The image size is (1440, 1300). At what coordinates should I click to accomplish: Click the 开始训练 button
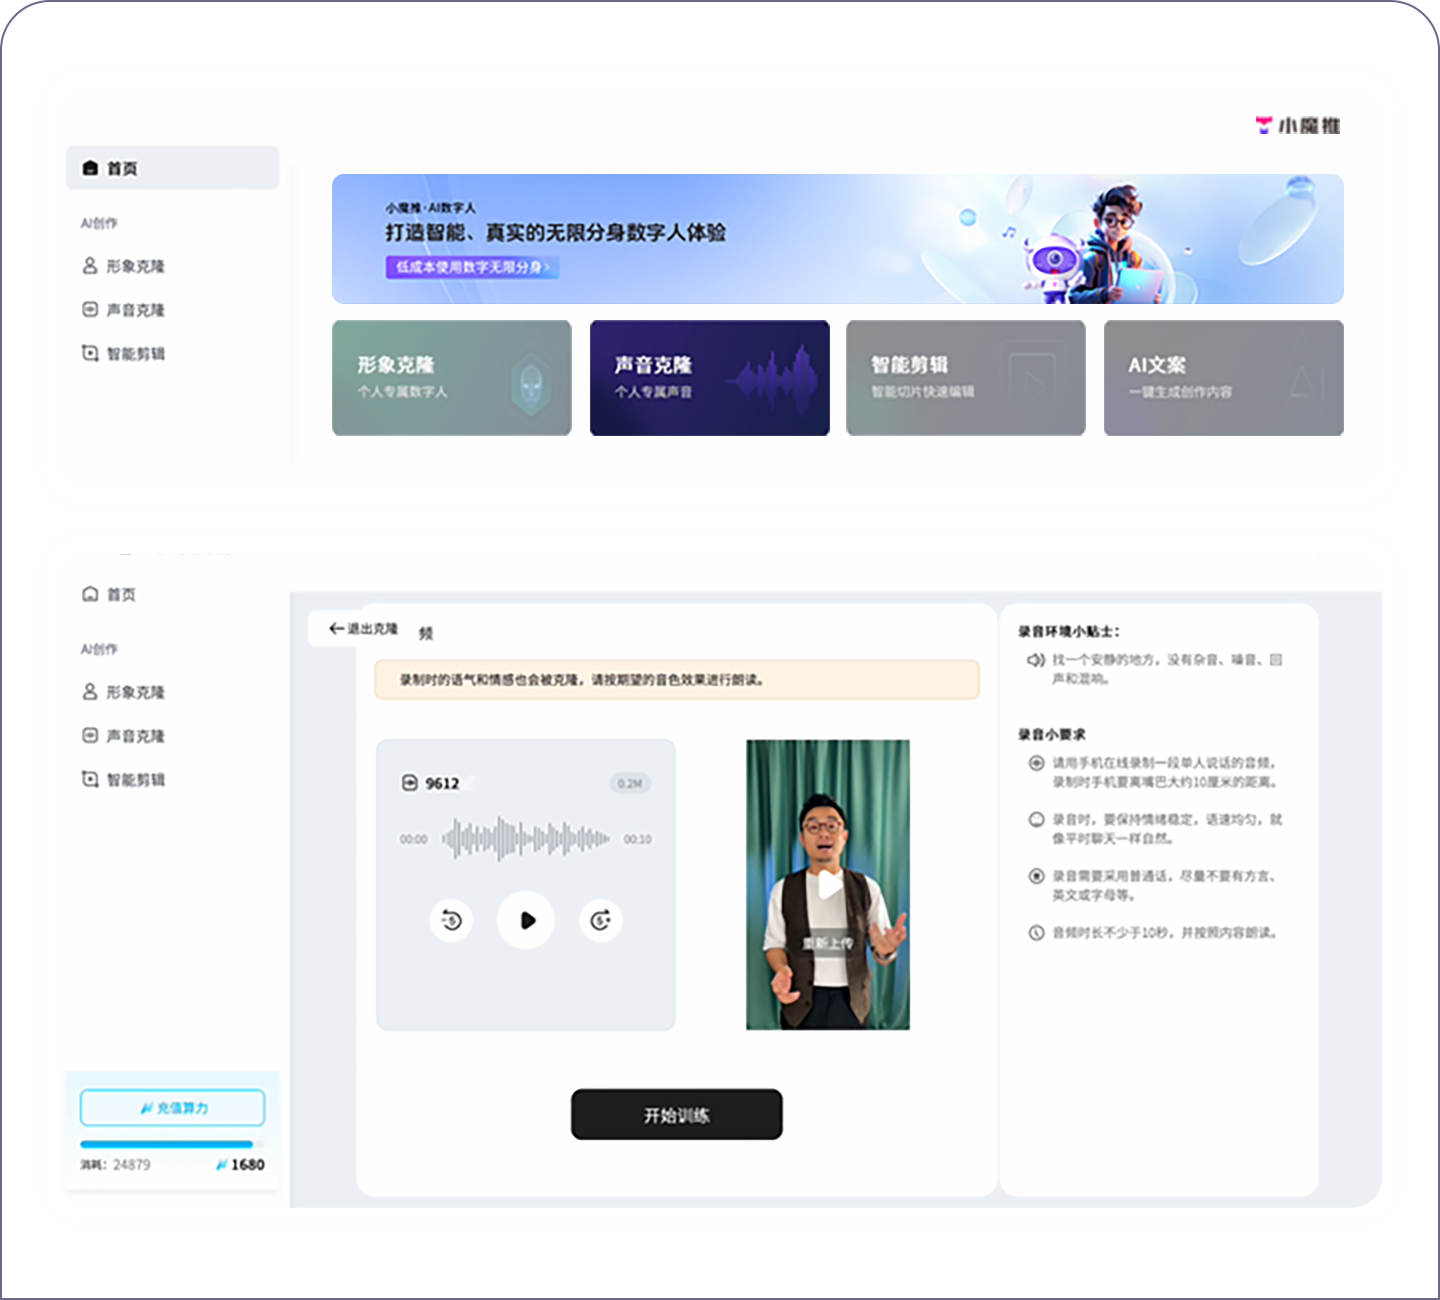tap(677, 1114)
